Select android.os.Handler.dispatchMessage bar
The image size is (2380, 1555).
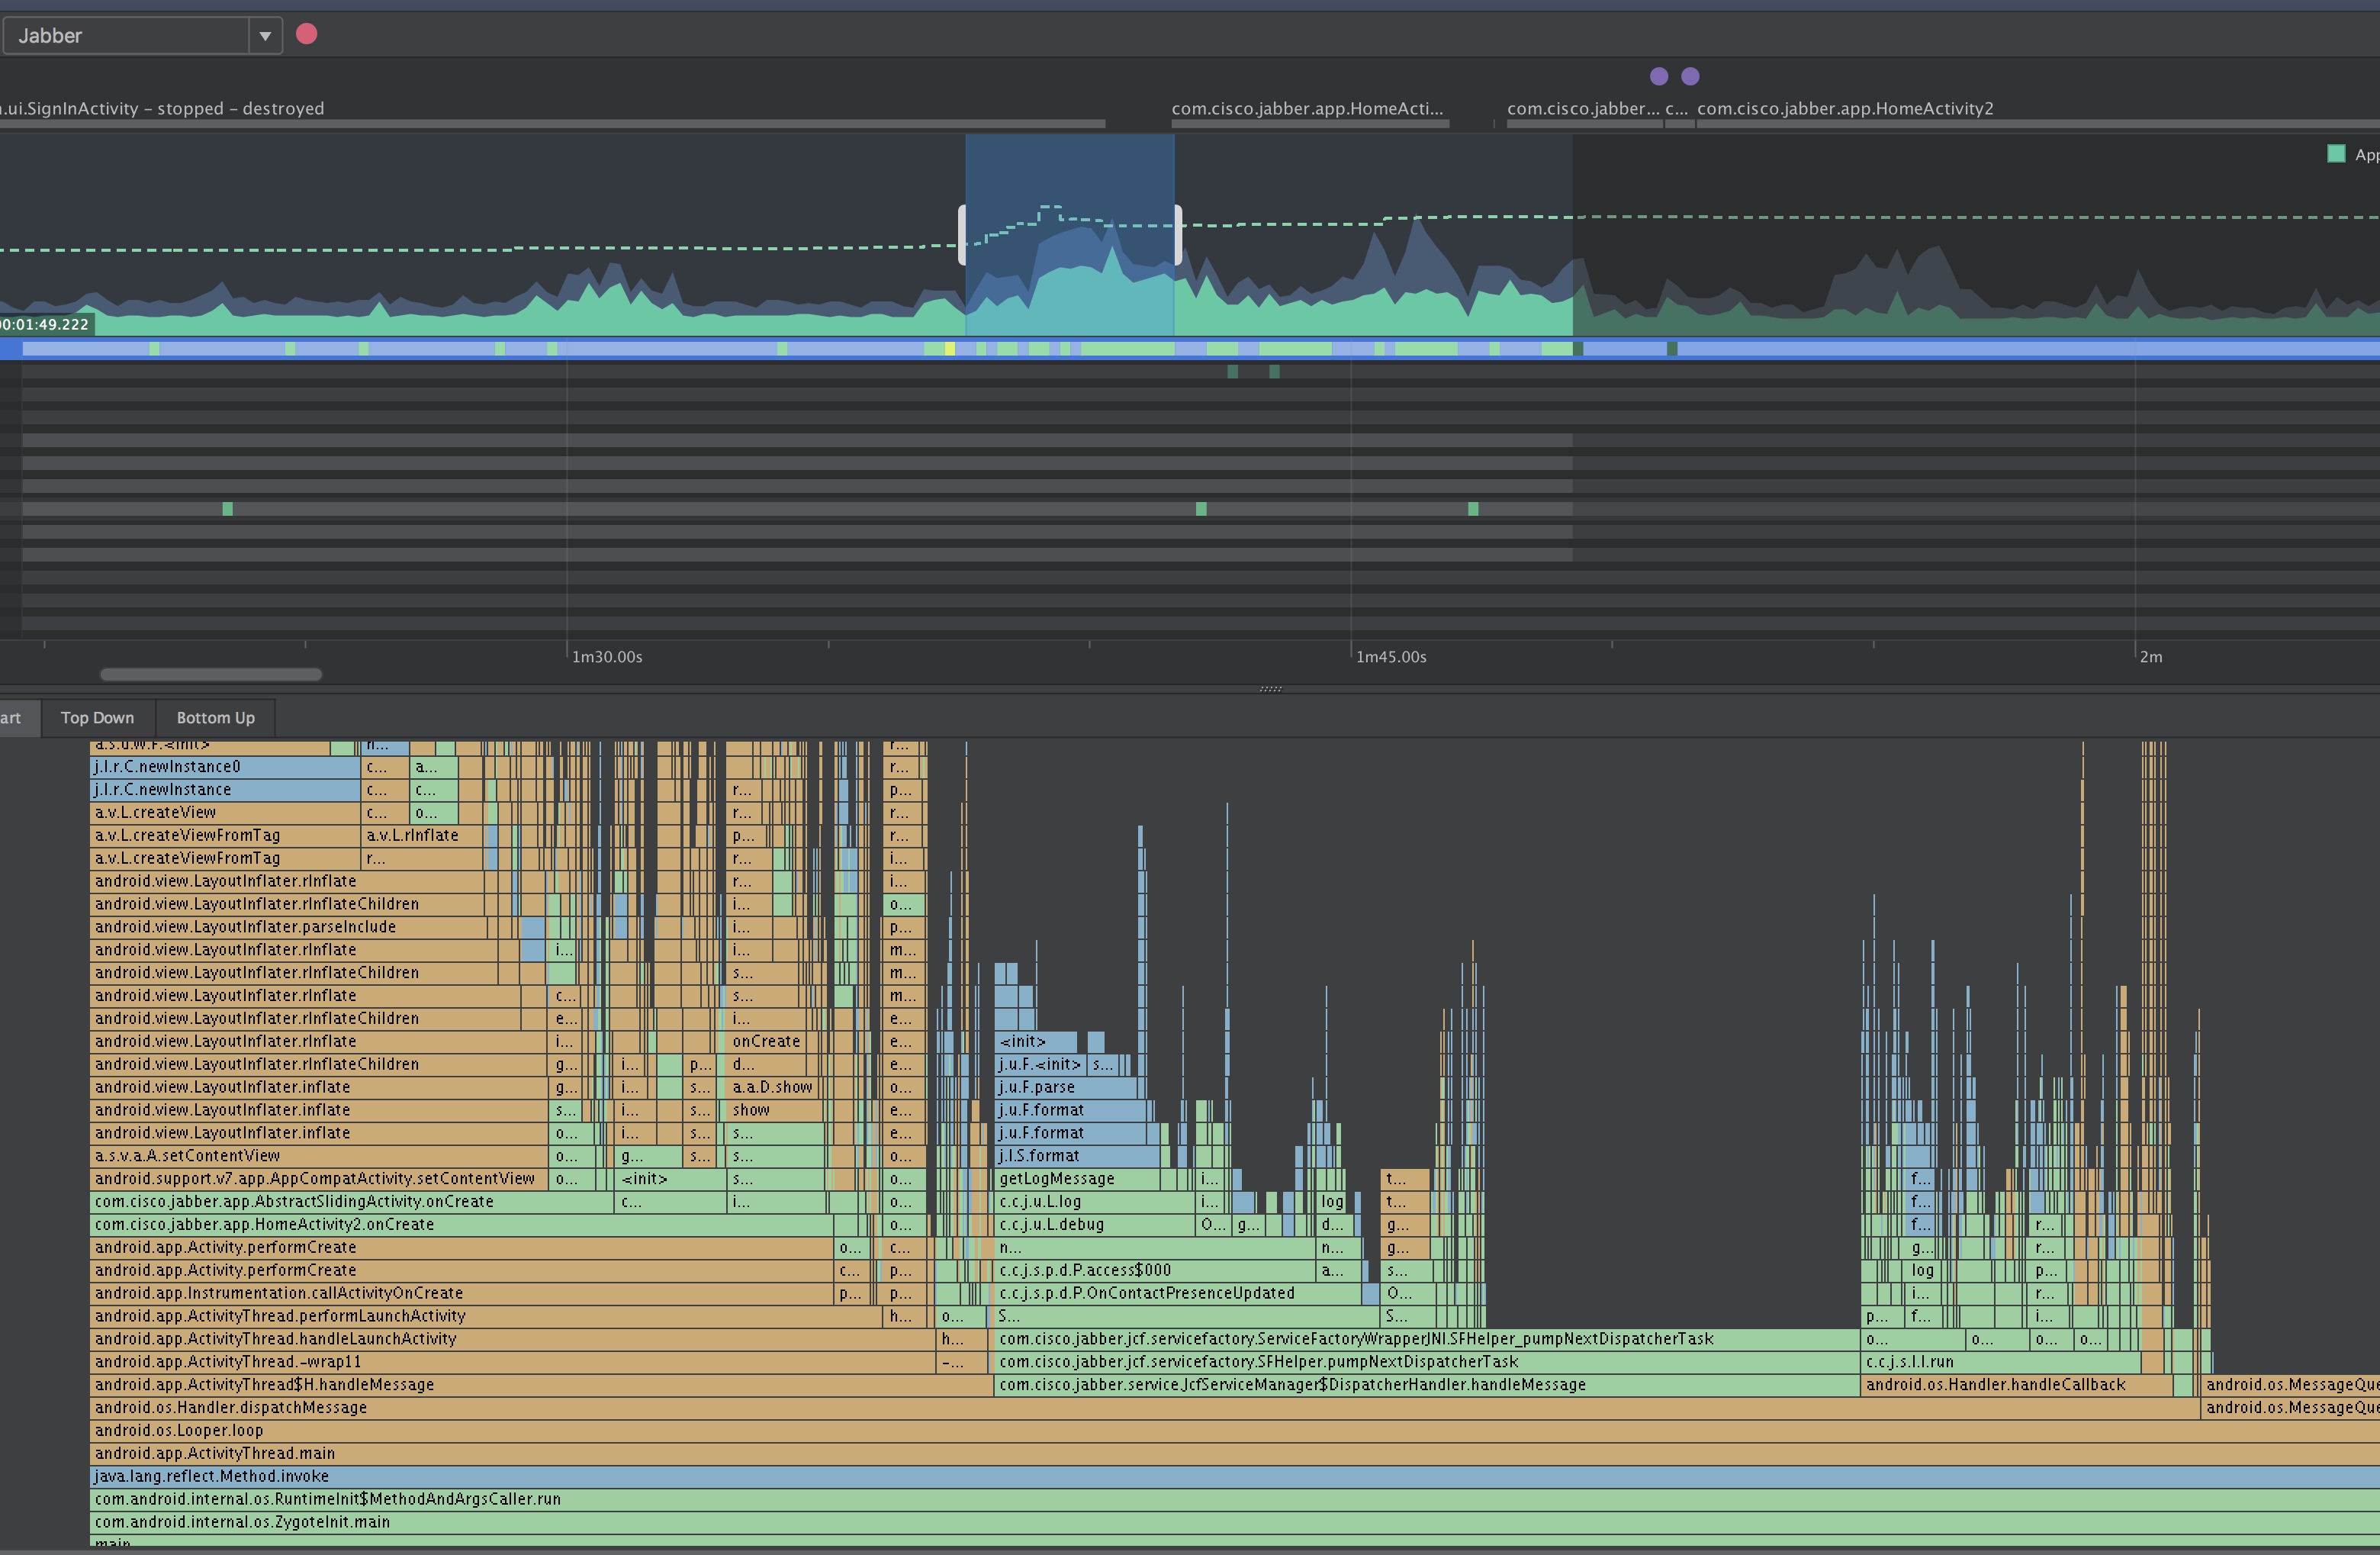(1145, 1408)
